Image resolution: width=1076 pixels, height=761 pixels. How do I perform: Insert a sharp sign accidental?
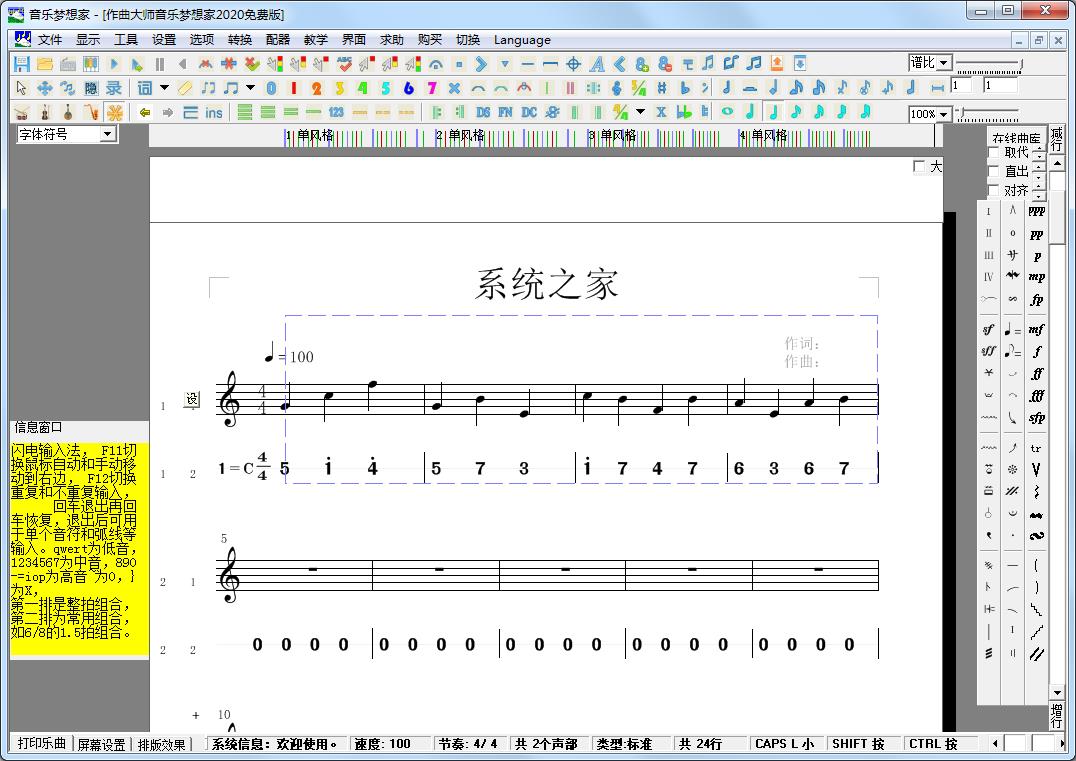click(x=662, y=88)
